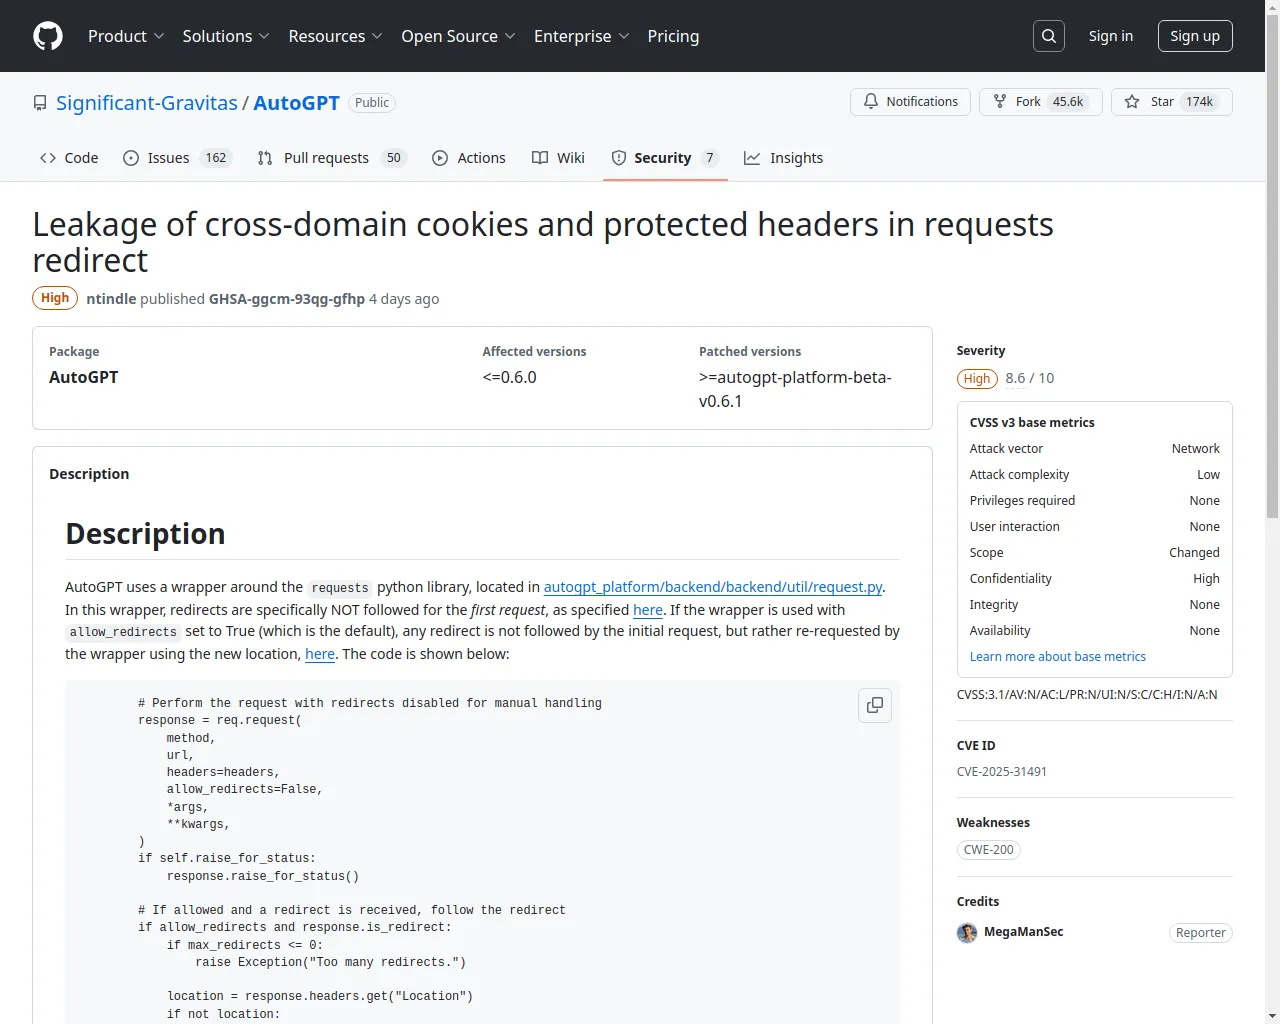1280x1024 pixels.
Task: Click the Security 7 counter badge
Action: (x=710, y=158)
